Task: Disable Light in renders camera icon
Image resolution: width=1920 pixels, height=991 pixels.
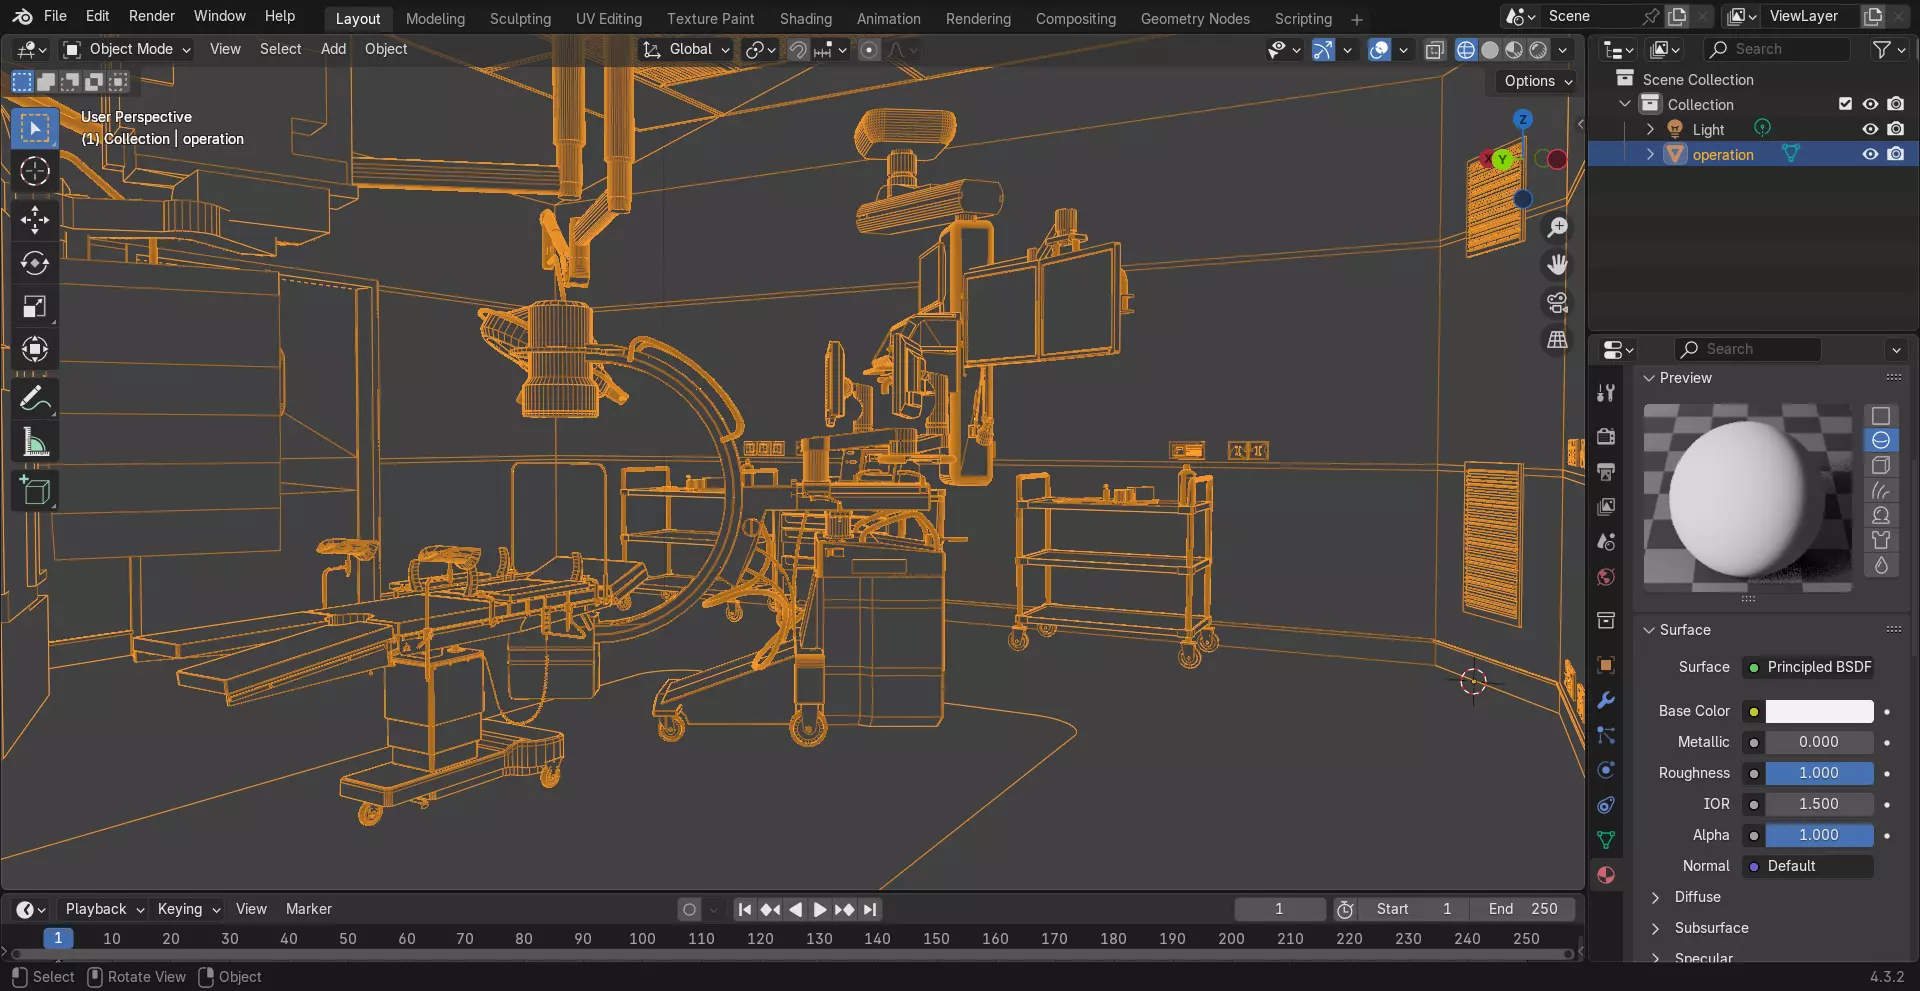Action: (x=1895, y=129)
